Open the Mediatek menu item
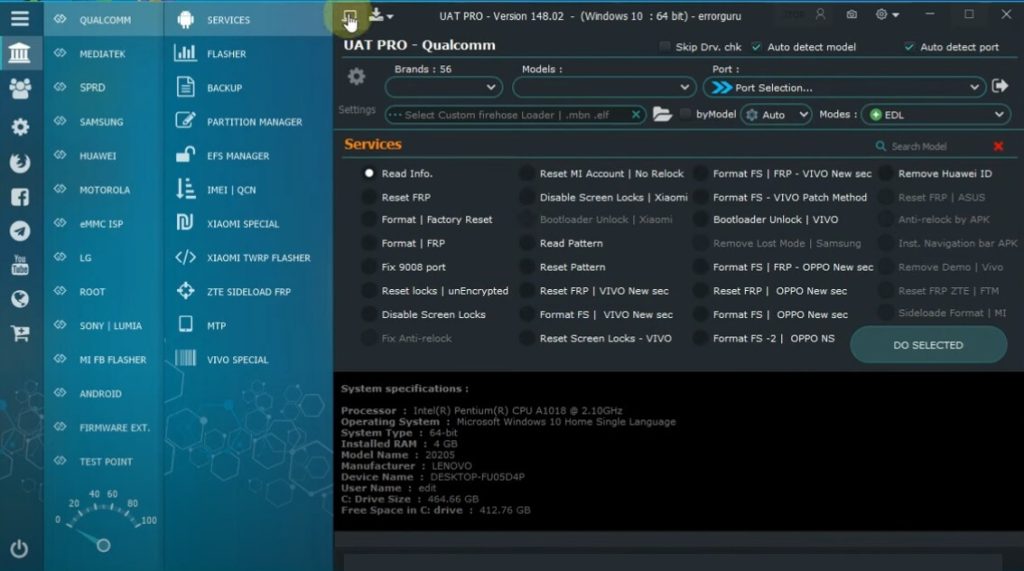The width and height of the screenshot is (1024, 571). coord(103,54)
